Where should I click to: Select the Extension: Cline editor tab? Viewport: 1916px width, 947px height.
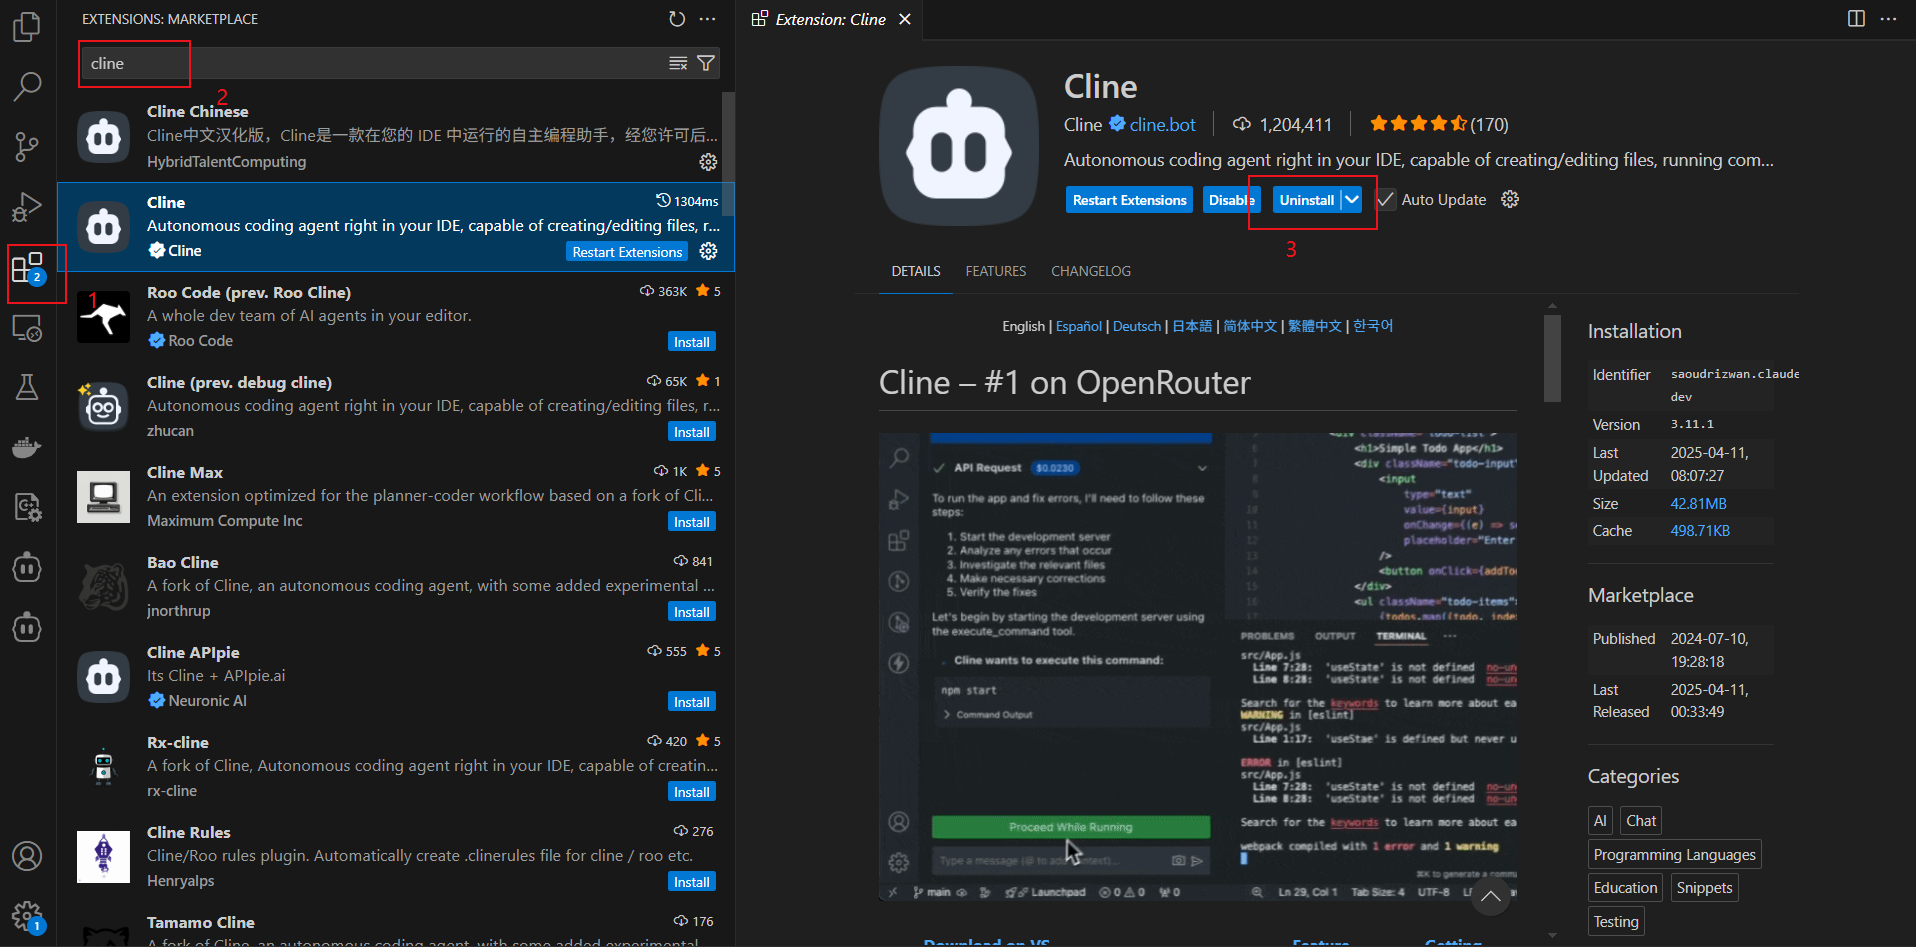(830, 19)
